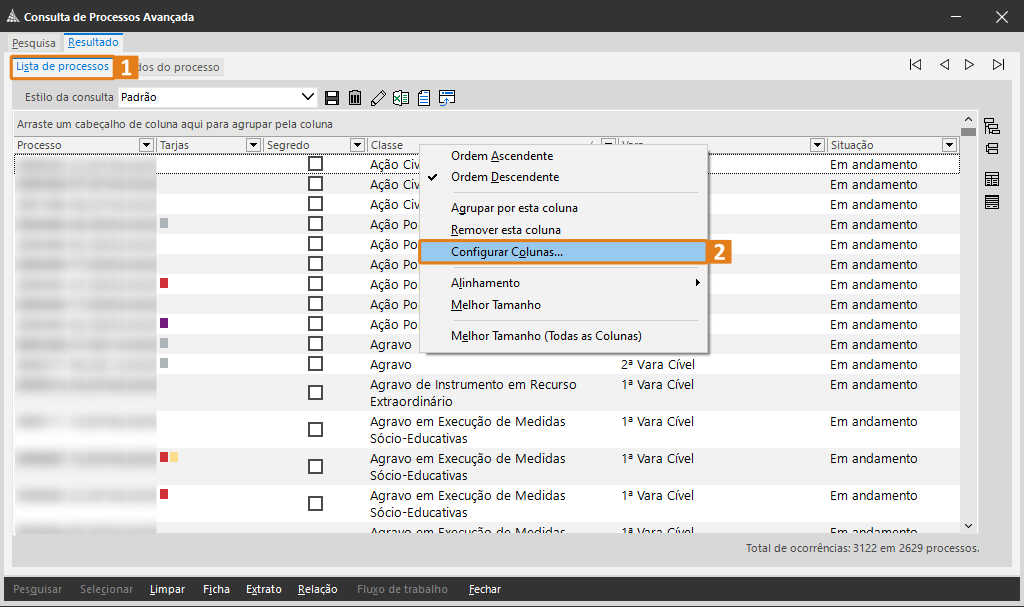
Task: Choose Ordem Descendente from context menu
Action: click(x=563, y=177)
